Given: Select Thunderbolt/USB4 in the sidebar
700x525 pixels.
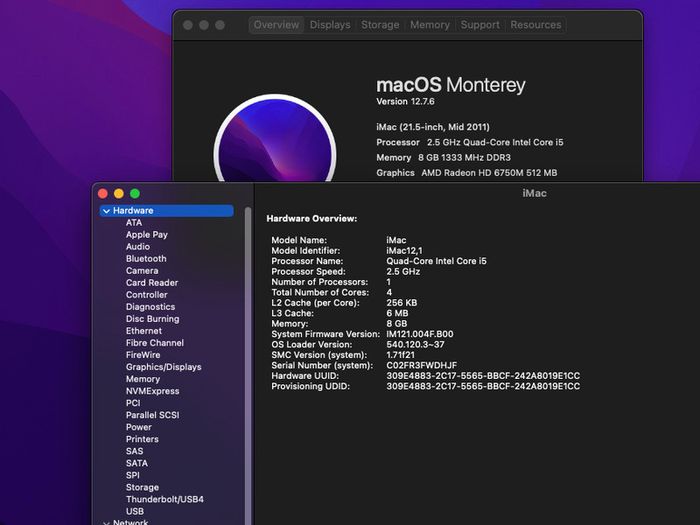Looking at the screenshot, I should (165, 500).
